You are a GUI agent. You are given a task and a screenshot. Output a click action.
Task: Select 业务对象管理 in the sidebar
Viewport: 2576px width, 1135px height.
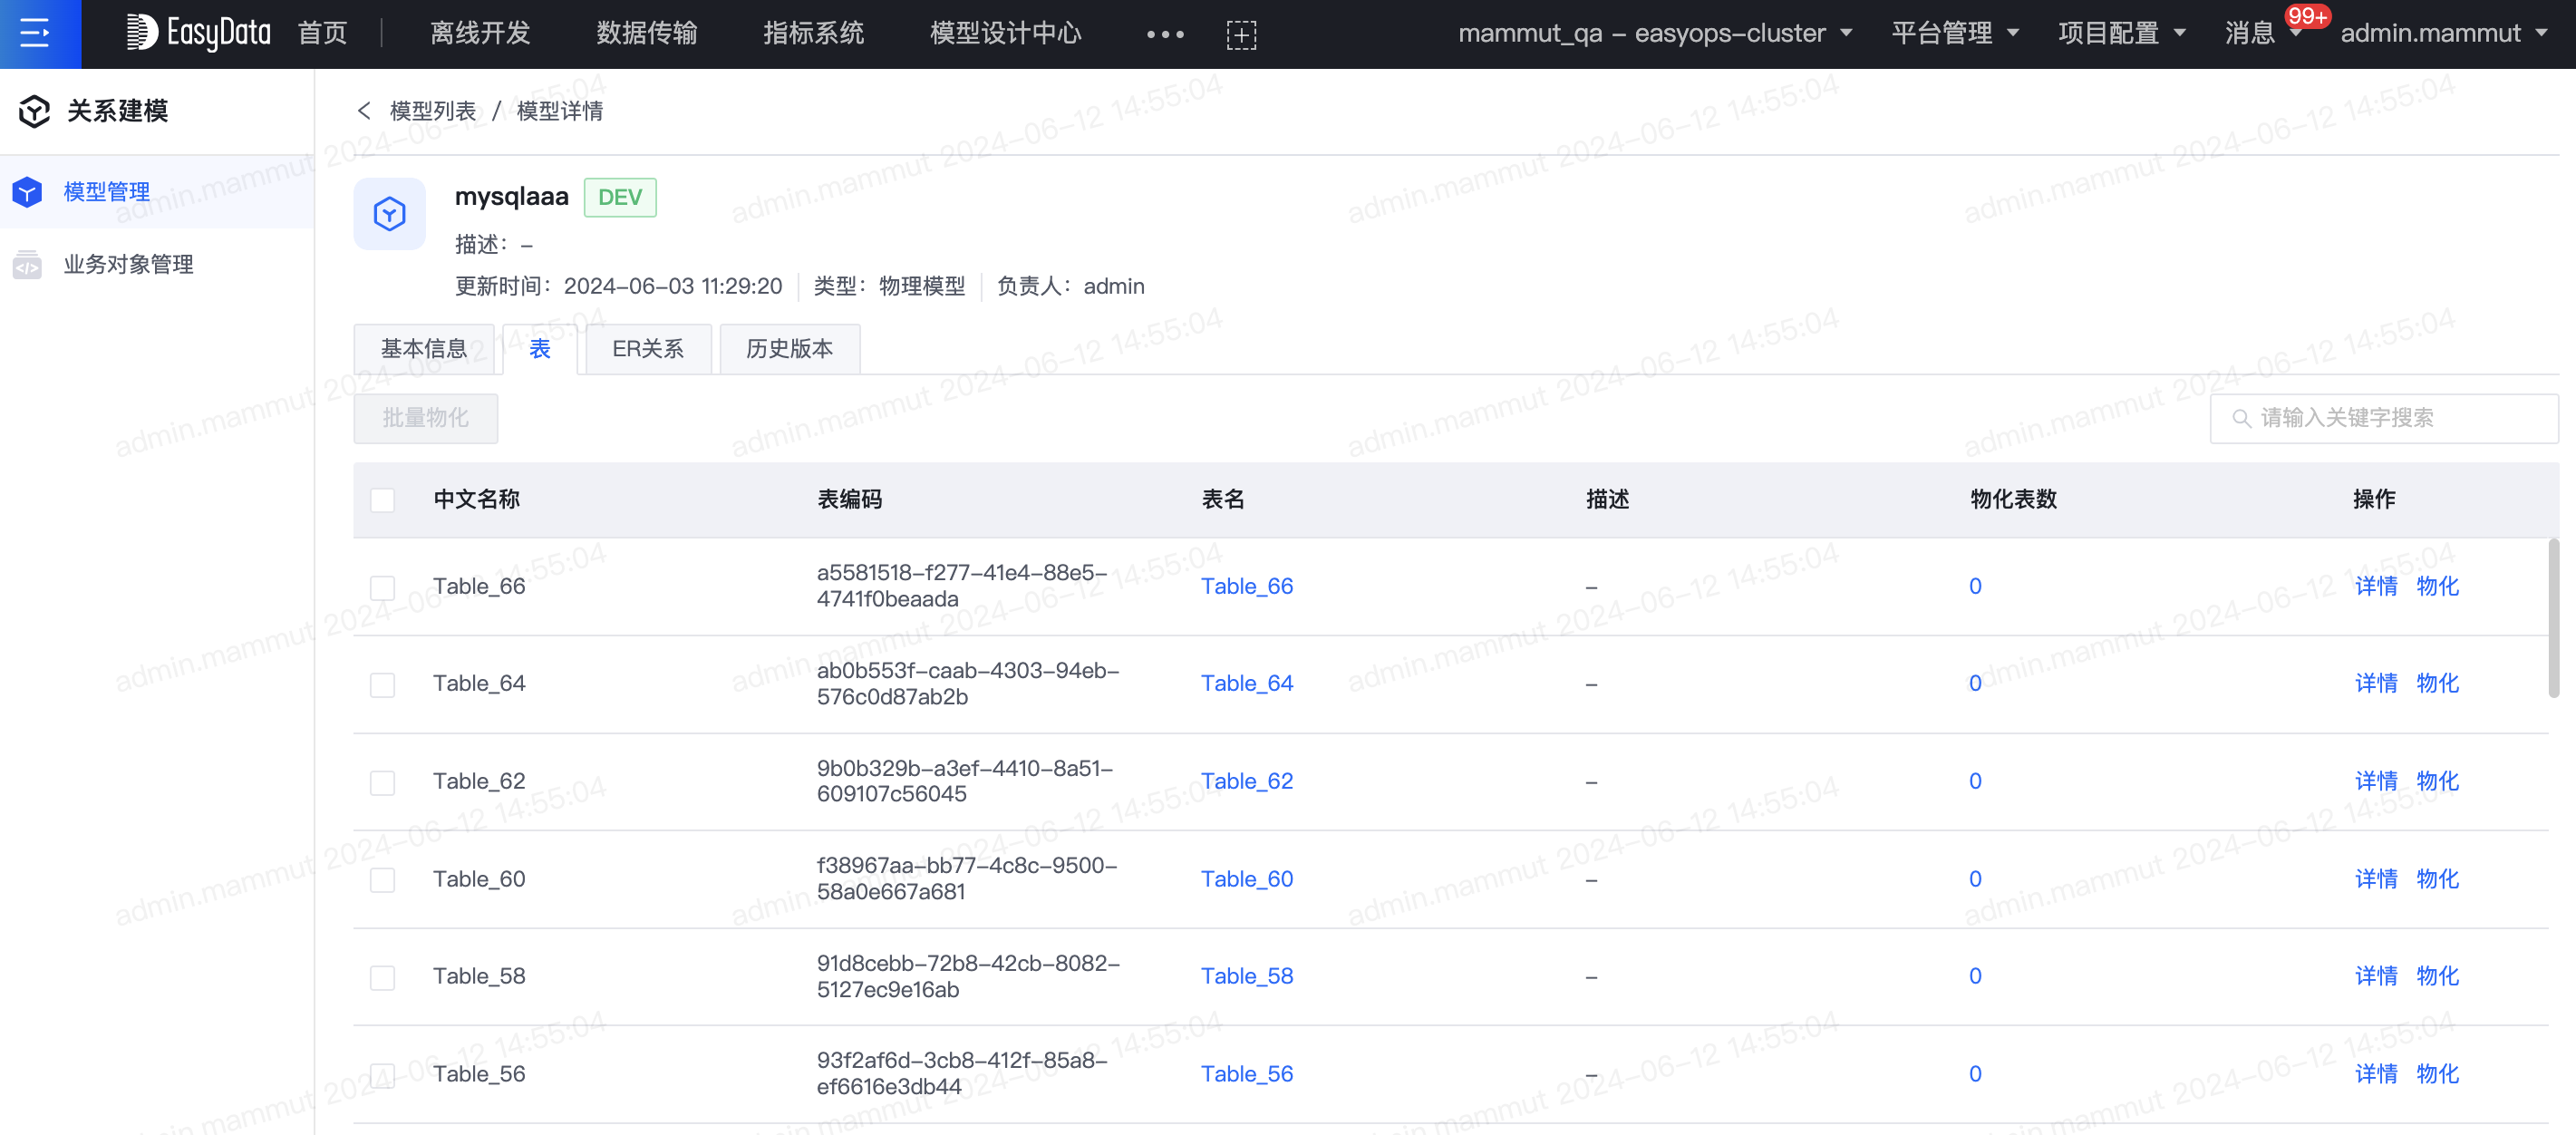pos(157,264)
